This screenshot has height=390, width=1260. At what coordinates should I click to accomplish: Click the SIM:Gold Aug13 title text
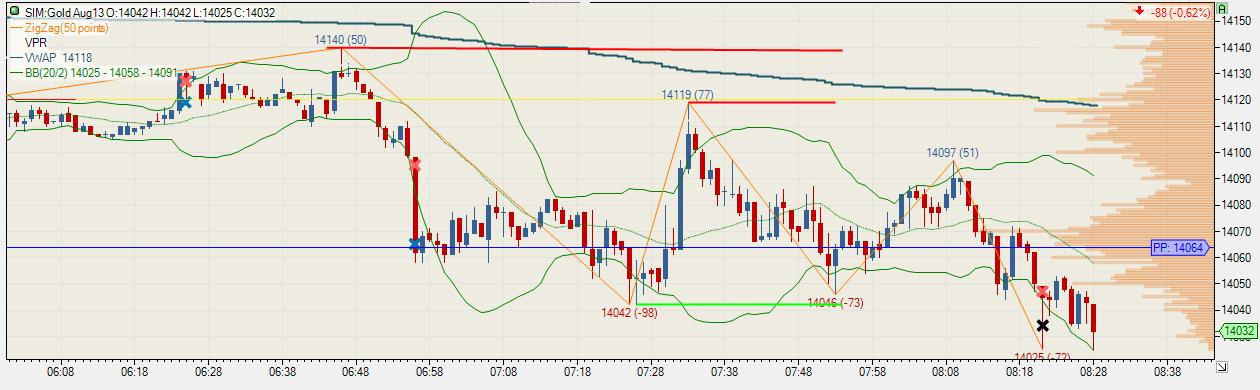pos(64,13)
